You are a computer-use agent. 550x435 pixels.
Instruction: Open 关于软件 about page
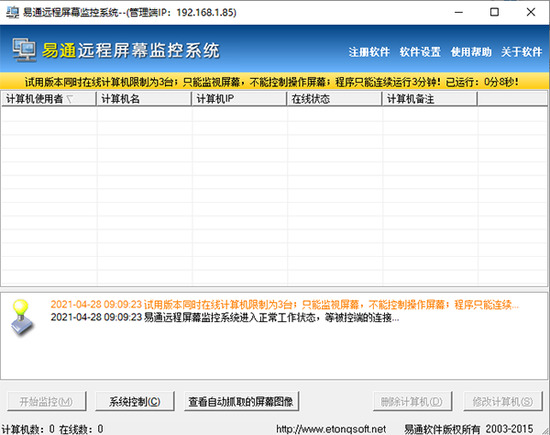[521, 52]
